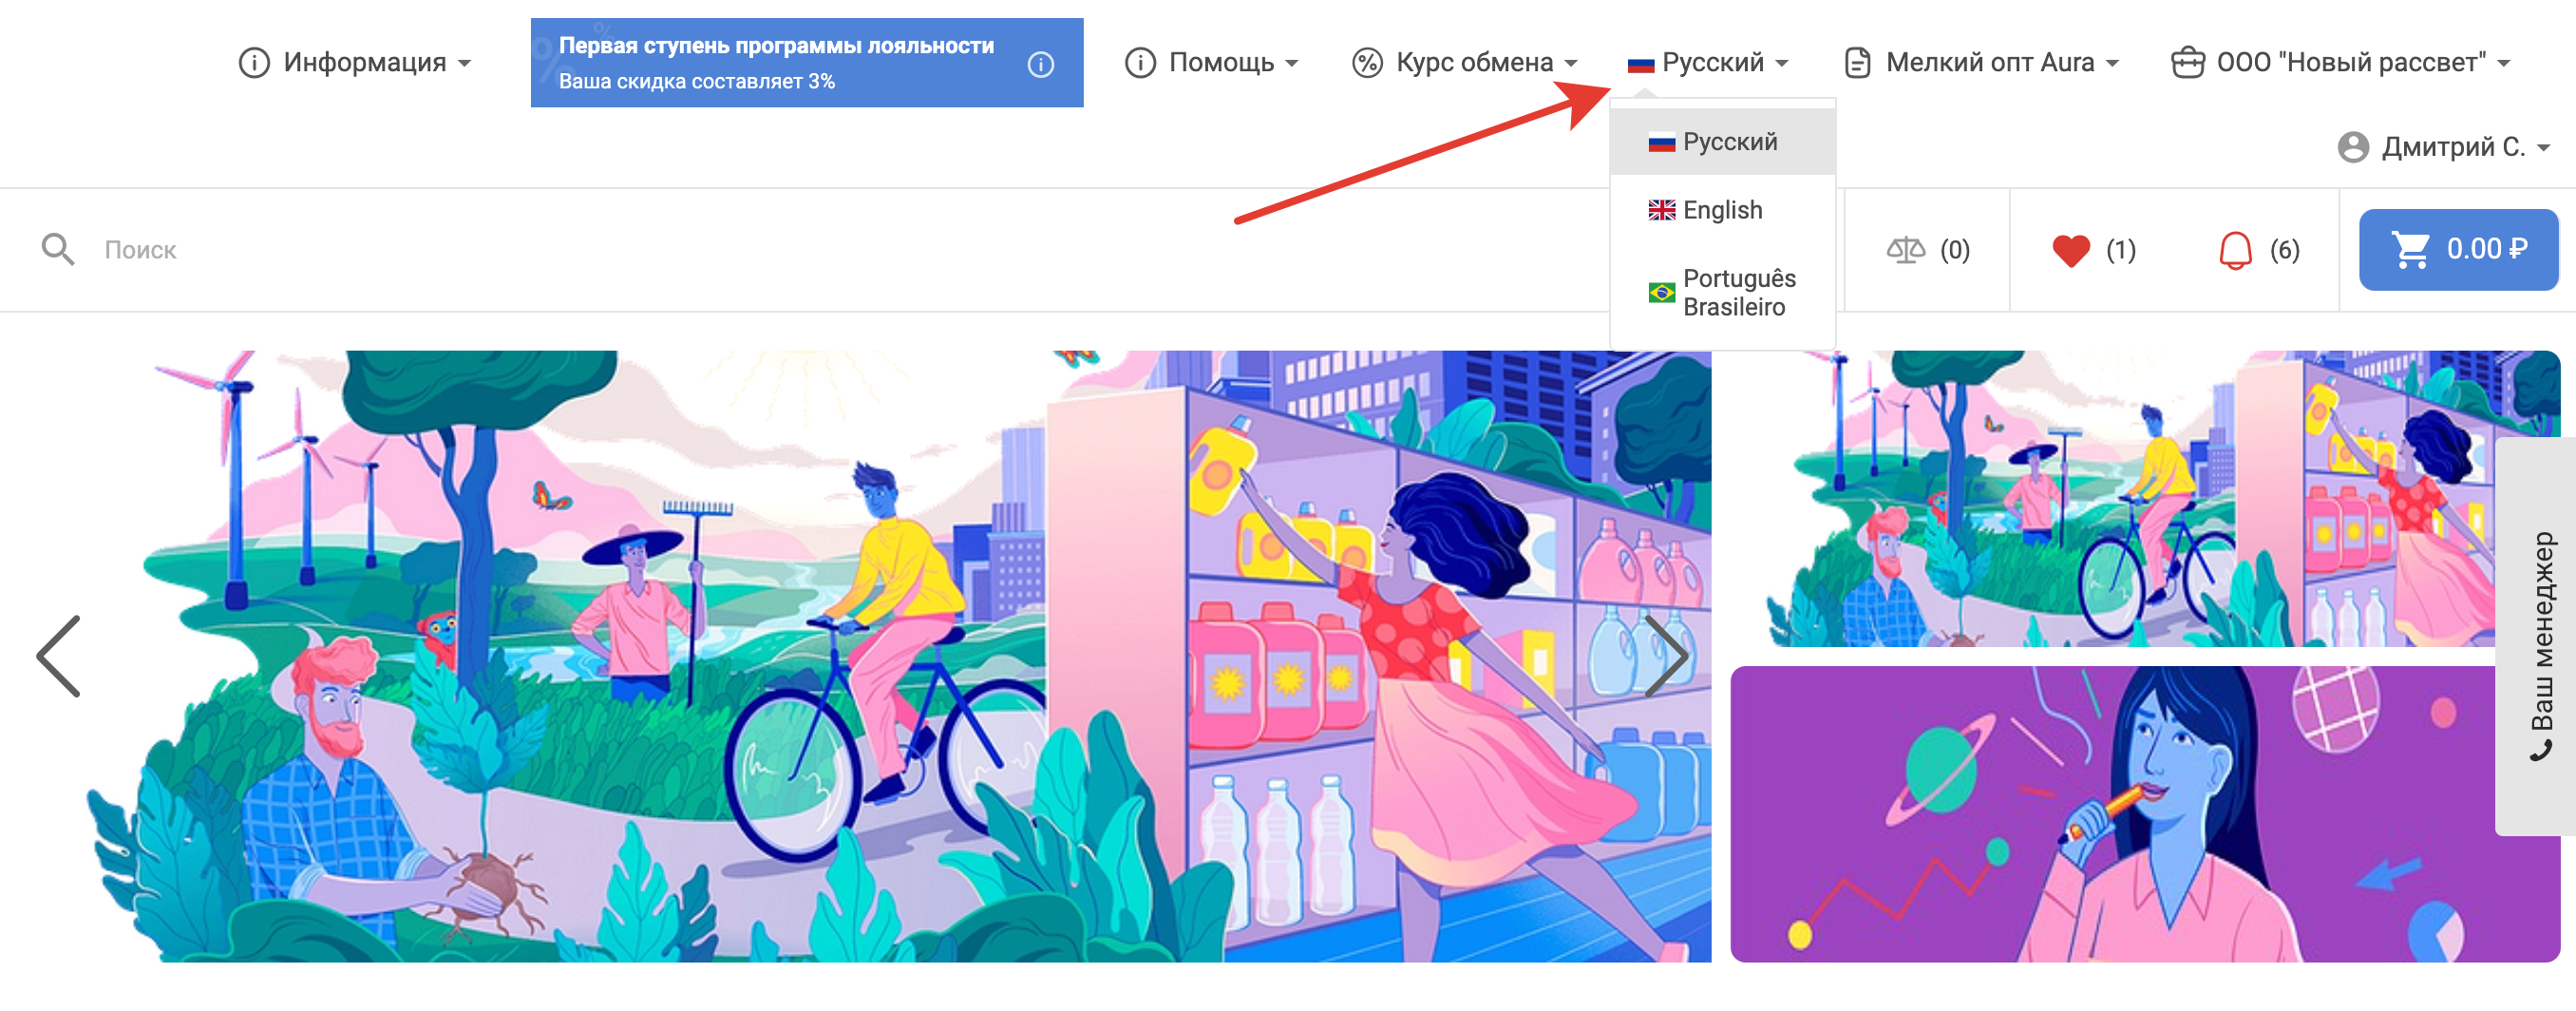Open the Помощь dropdown menu
Image resolution: width=2576 pixels, height=1011 pixels.
tap(1211, 62)
